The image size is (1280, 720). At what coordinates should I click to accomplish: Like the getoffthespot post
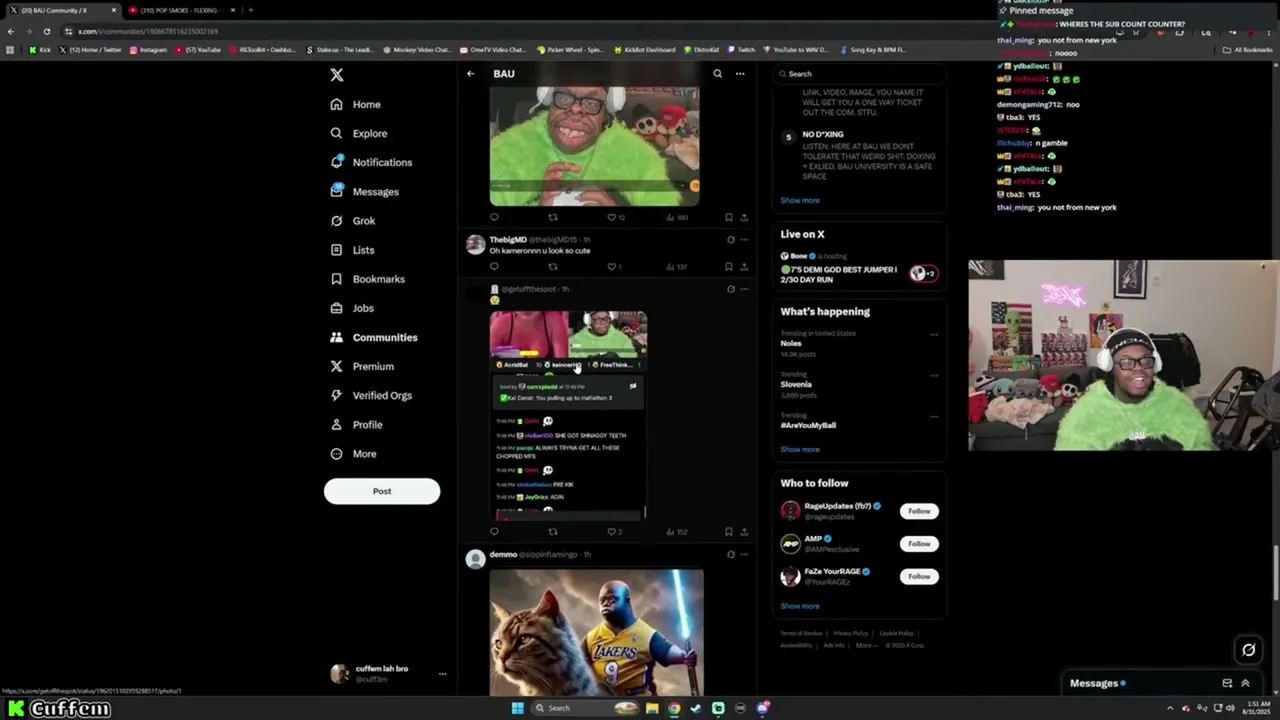pos(612,532)
